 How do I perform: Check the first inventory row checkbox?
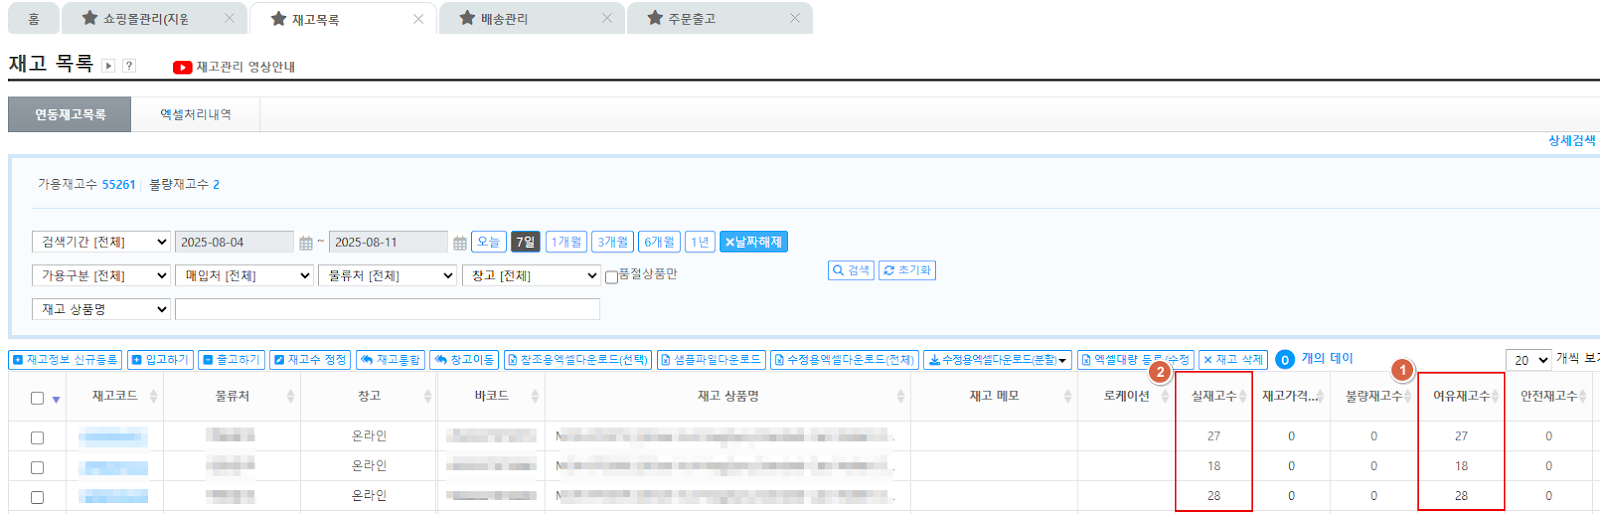click(x=37, y=438)
